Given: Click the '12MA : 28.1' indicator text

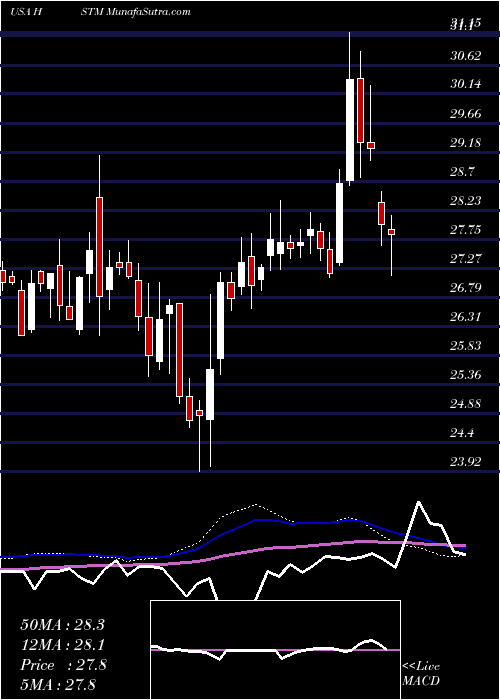Looking at the screenshot, I should (x=62, y=645).
